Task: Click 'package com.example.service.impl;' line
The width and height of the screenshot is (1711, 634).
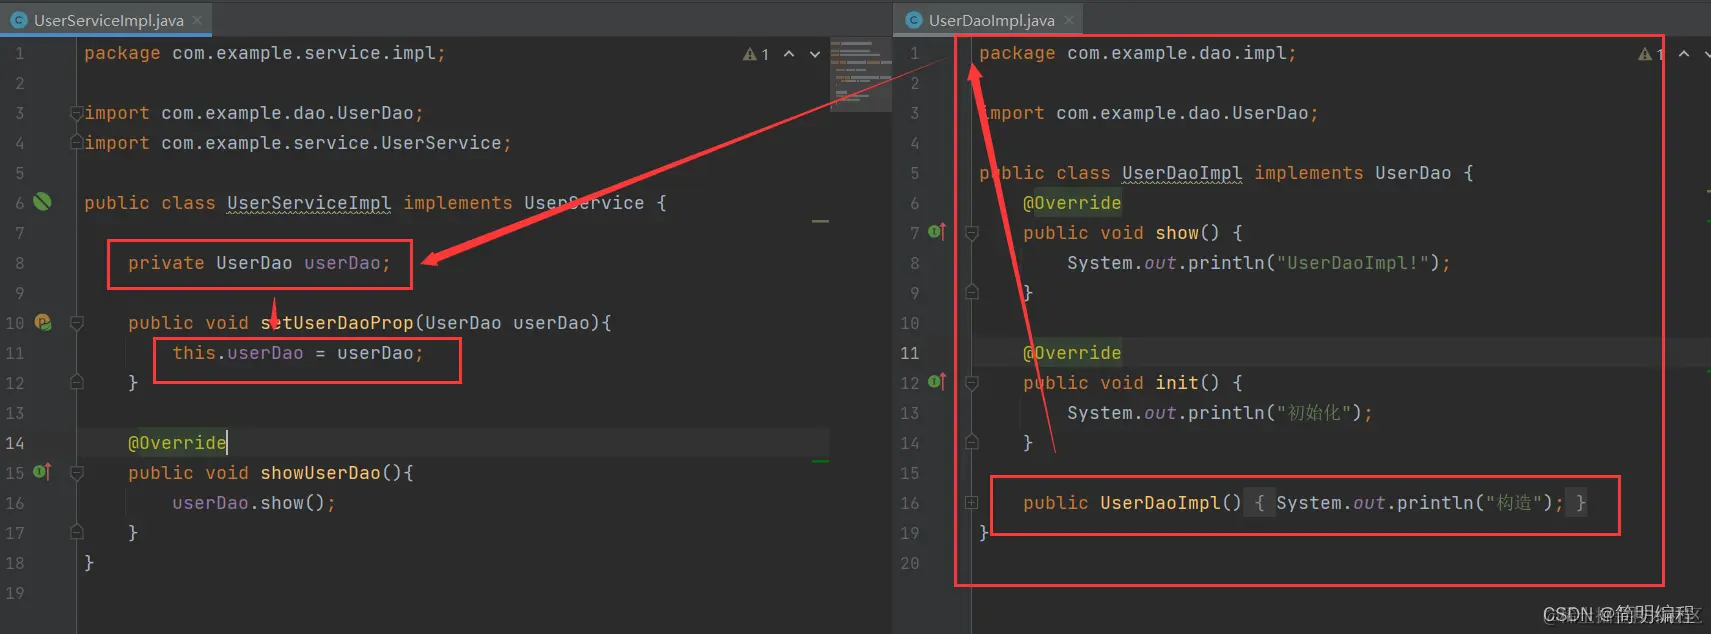Action: click(x=265, y=53)
